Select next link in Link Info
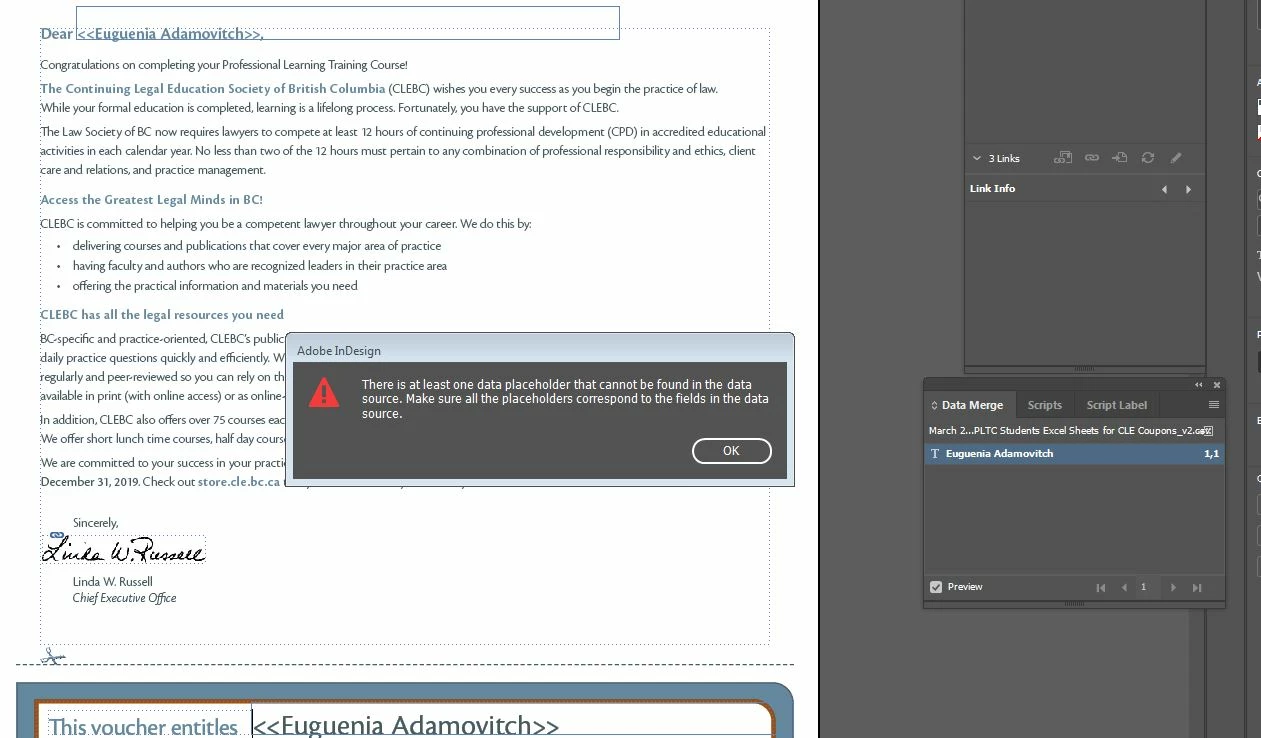 coord(1188,189)
